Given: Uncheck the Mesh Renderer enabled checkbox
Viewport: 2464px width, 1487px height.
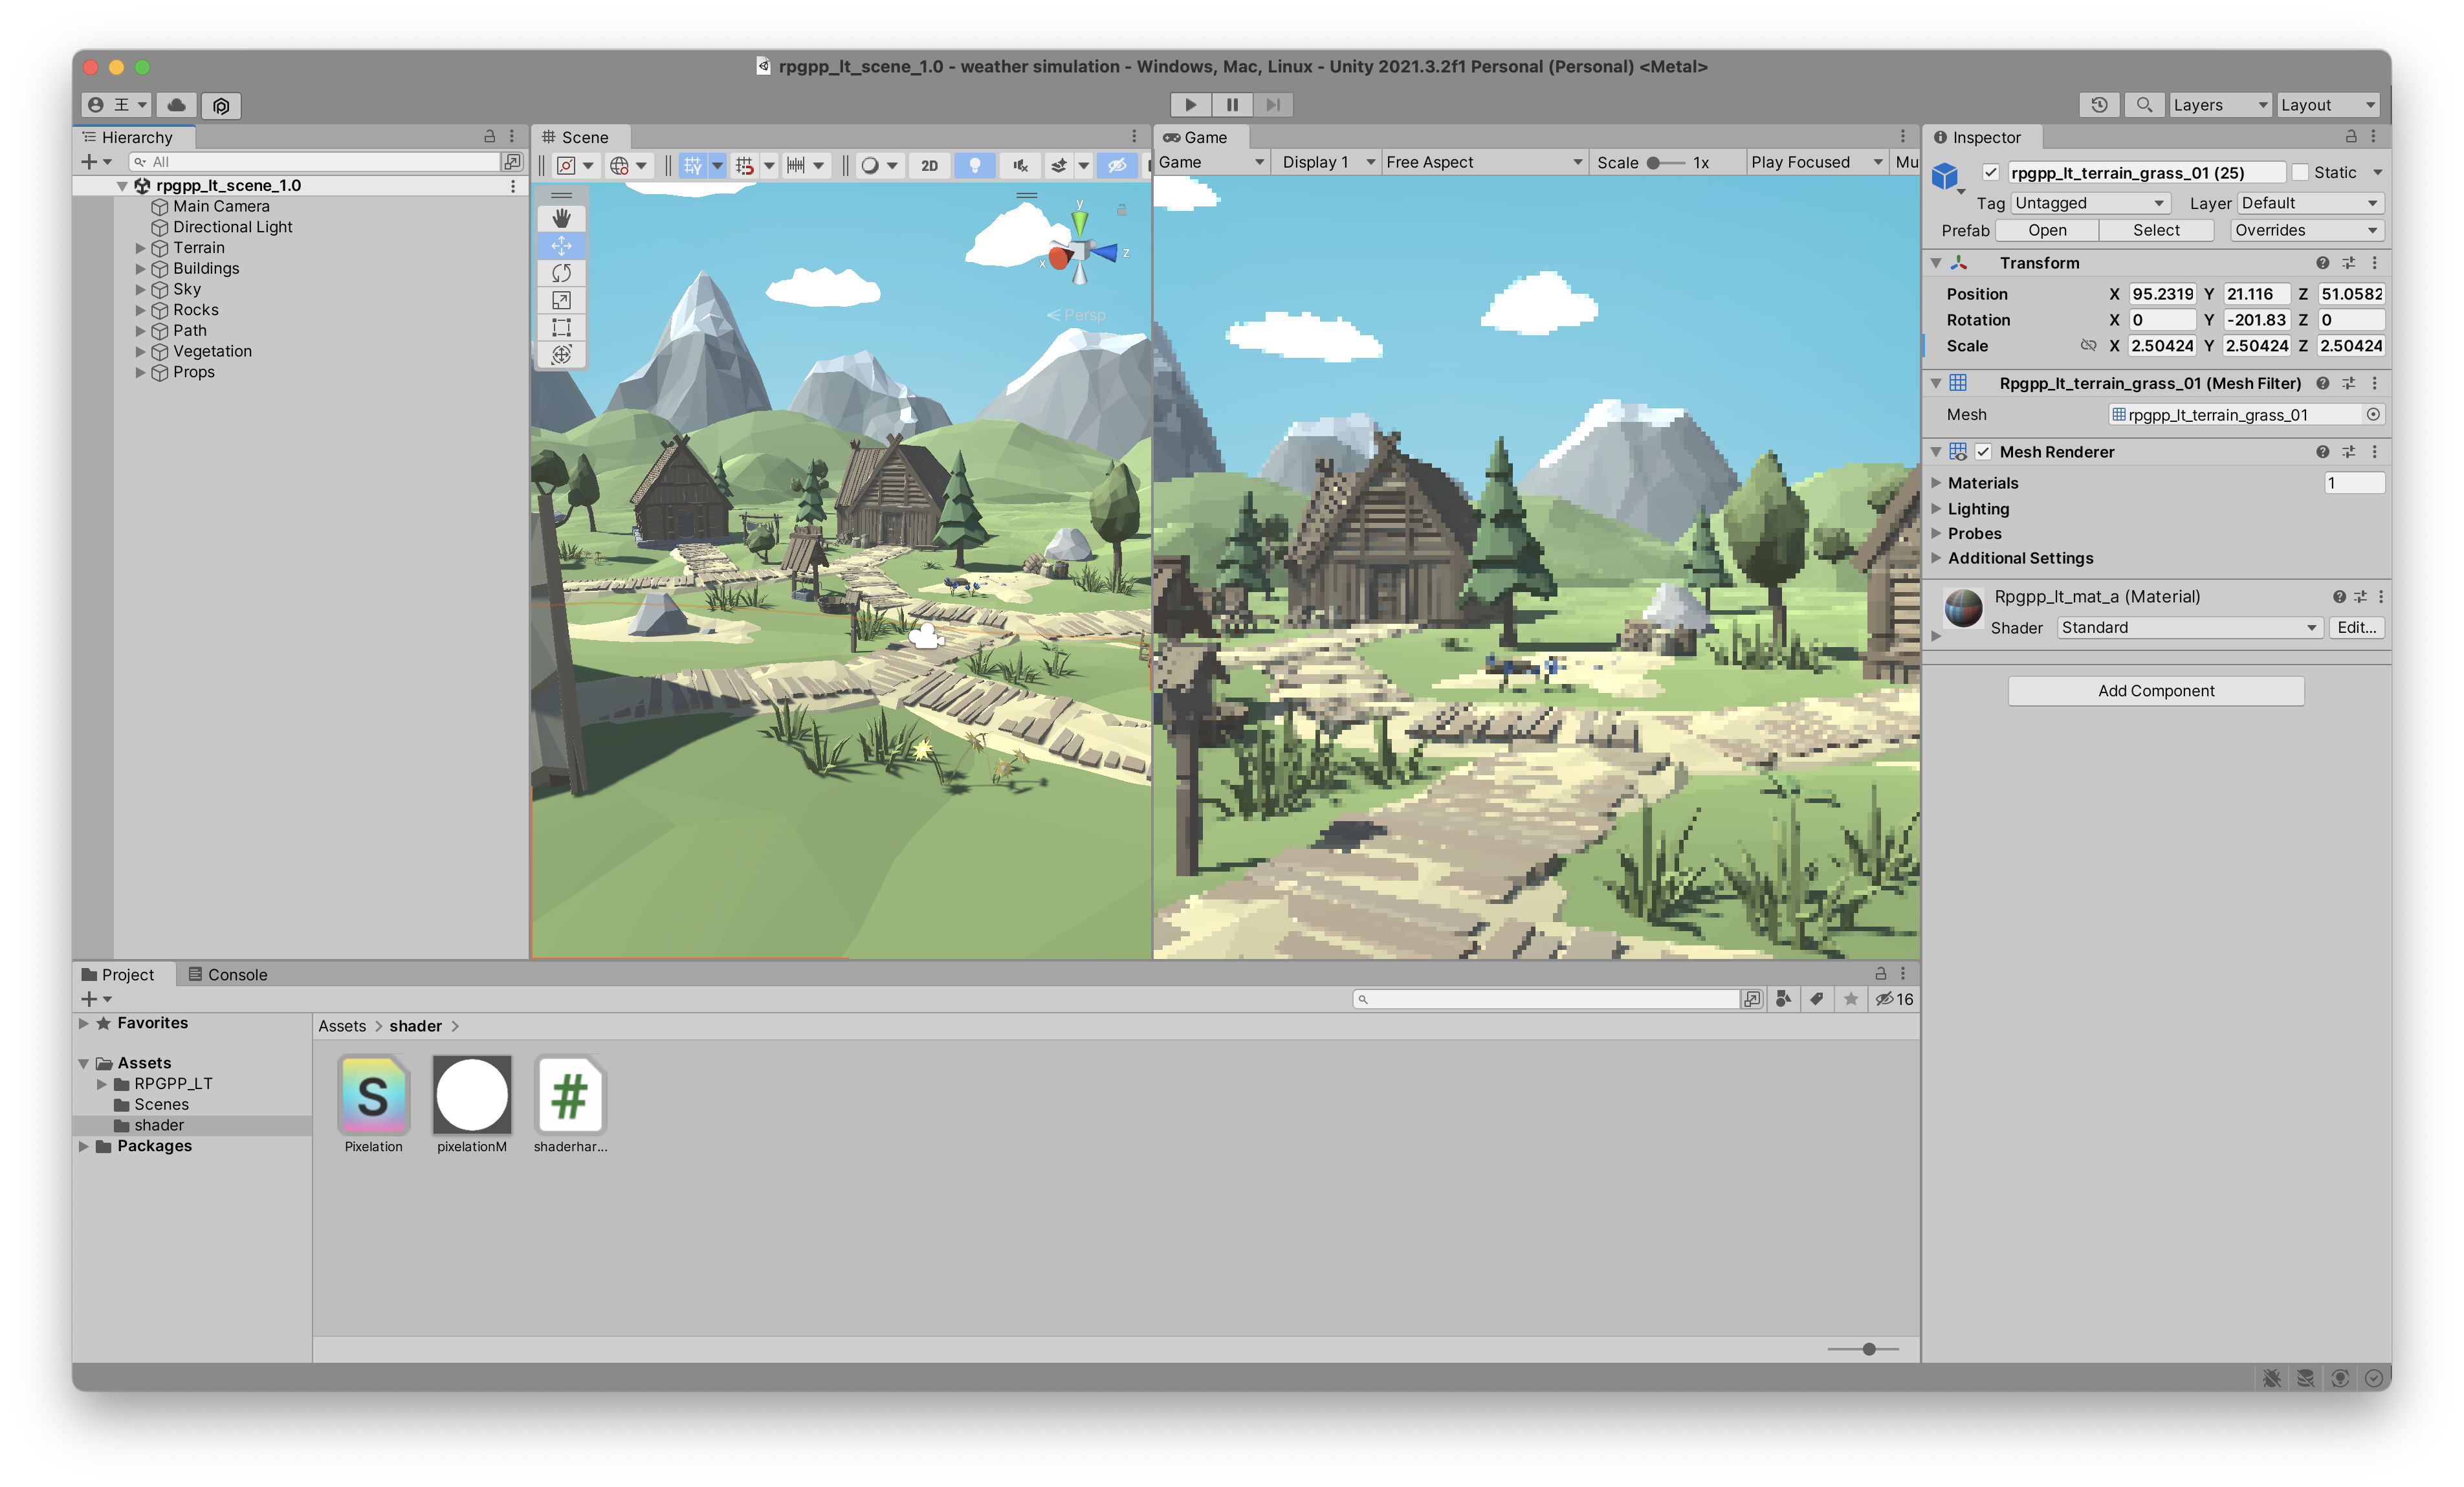Looking at the screenshot, I should click(1983, 452).
